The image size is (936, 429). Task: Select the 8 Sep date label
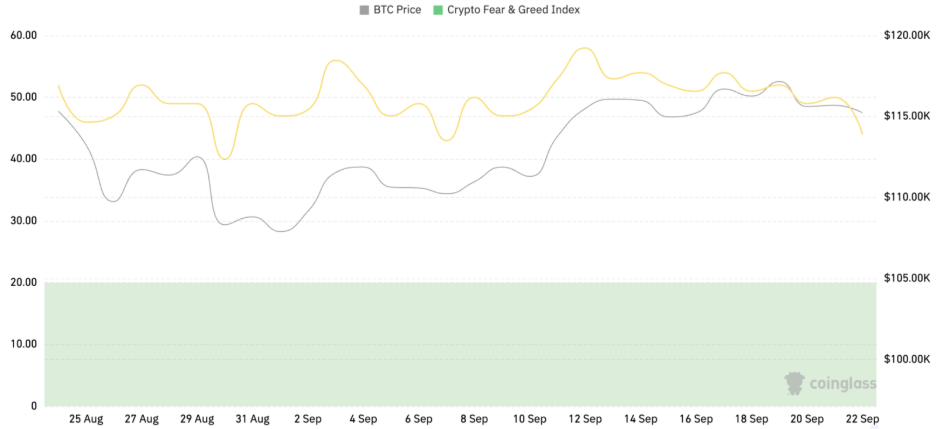[x=473, y=419]
